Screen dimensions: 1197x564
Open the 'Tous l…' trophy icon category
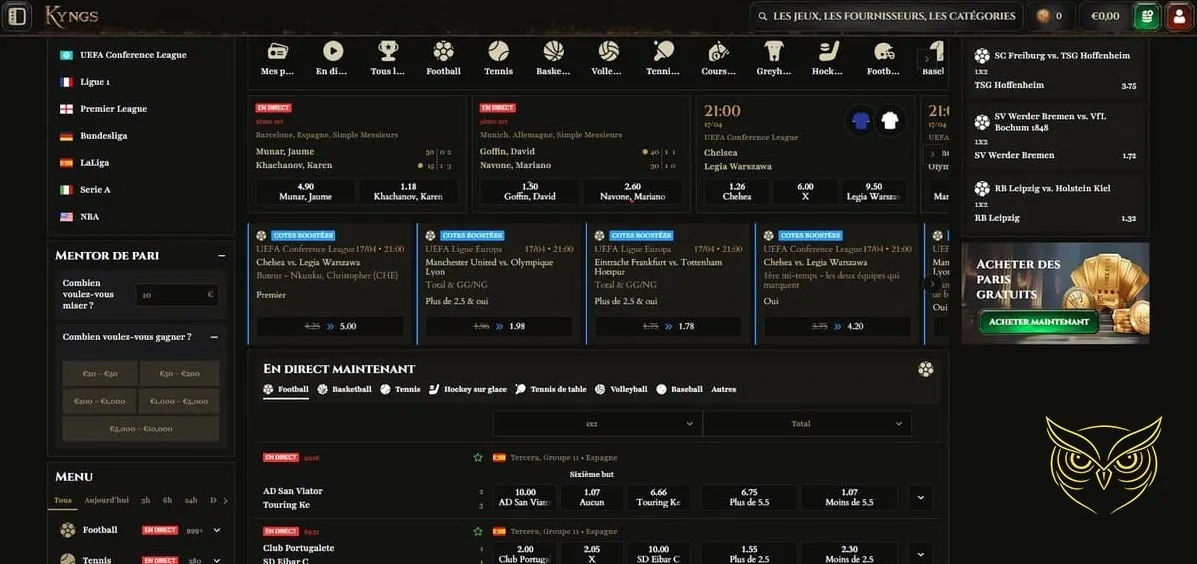point(388,59)
